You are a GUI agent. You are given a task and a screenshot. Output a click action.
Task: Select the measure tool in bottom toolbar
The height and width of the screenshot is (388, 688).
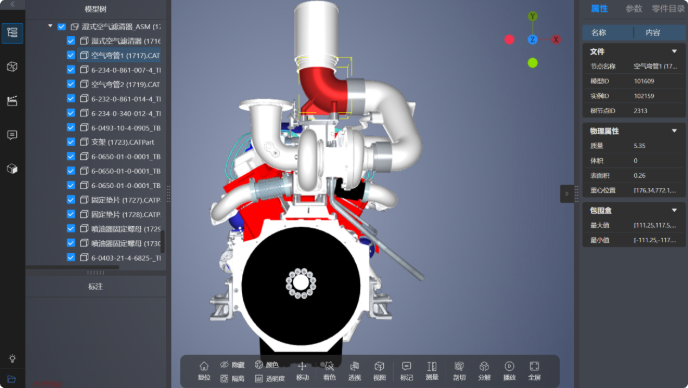point(432,371)
